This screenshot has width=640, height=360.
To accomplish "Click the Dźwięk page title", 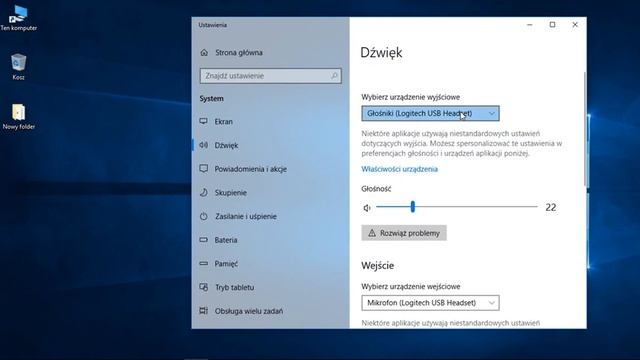I will [381, 53].
